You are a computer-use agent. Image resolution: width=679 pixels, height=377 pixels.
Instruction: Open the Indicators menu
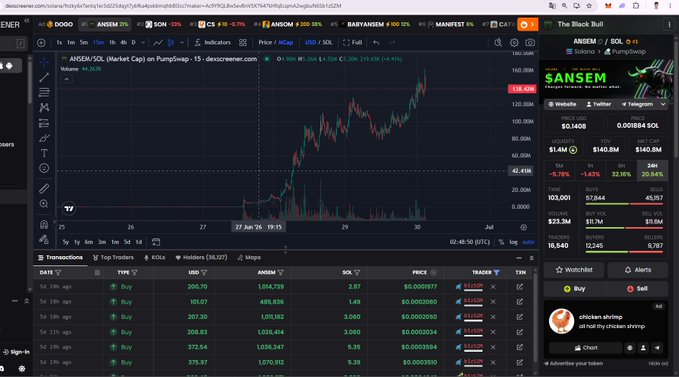(x=213, y=42)
